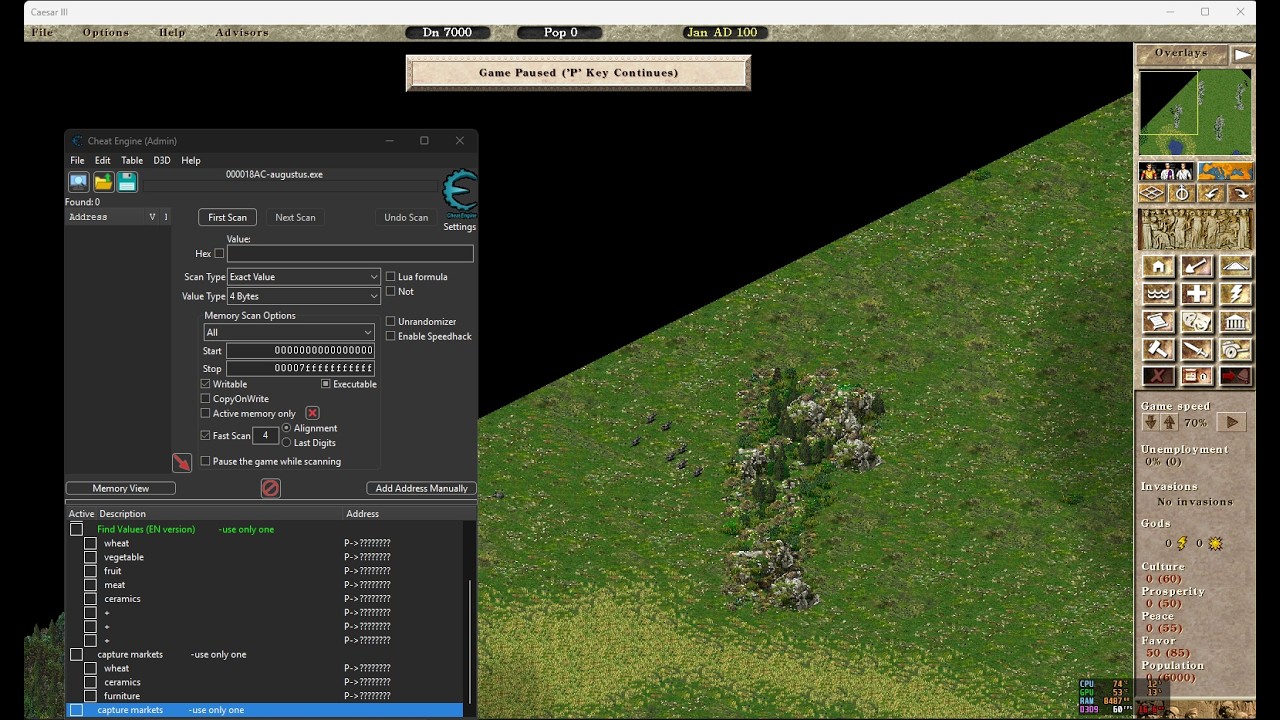Click the save floppy disk icon in Cheat Engine
This screenshot has width=1280, height=720.
point(127,182)
